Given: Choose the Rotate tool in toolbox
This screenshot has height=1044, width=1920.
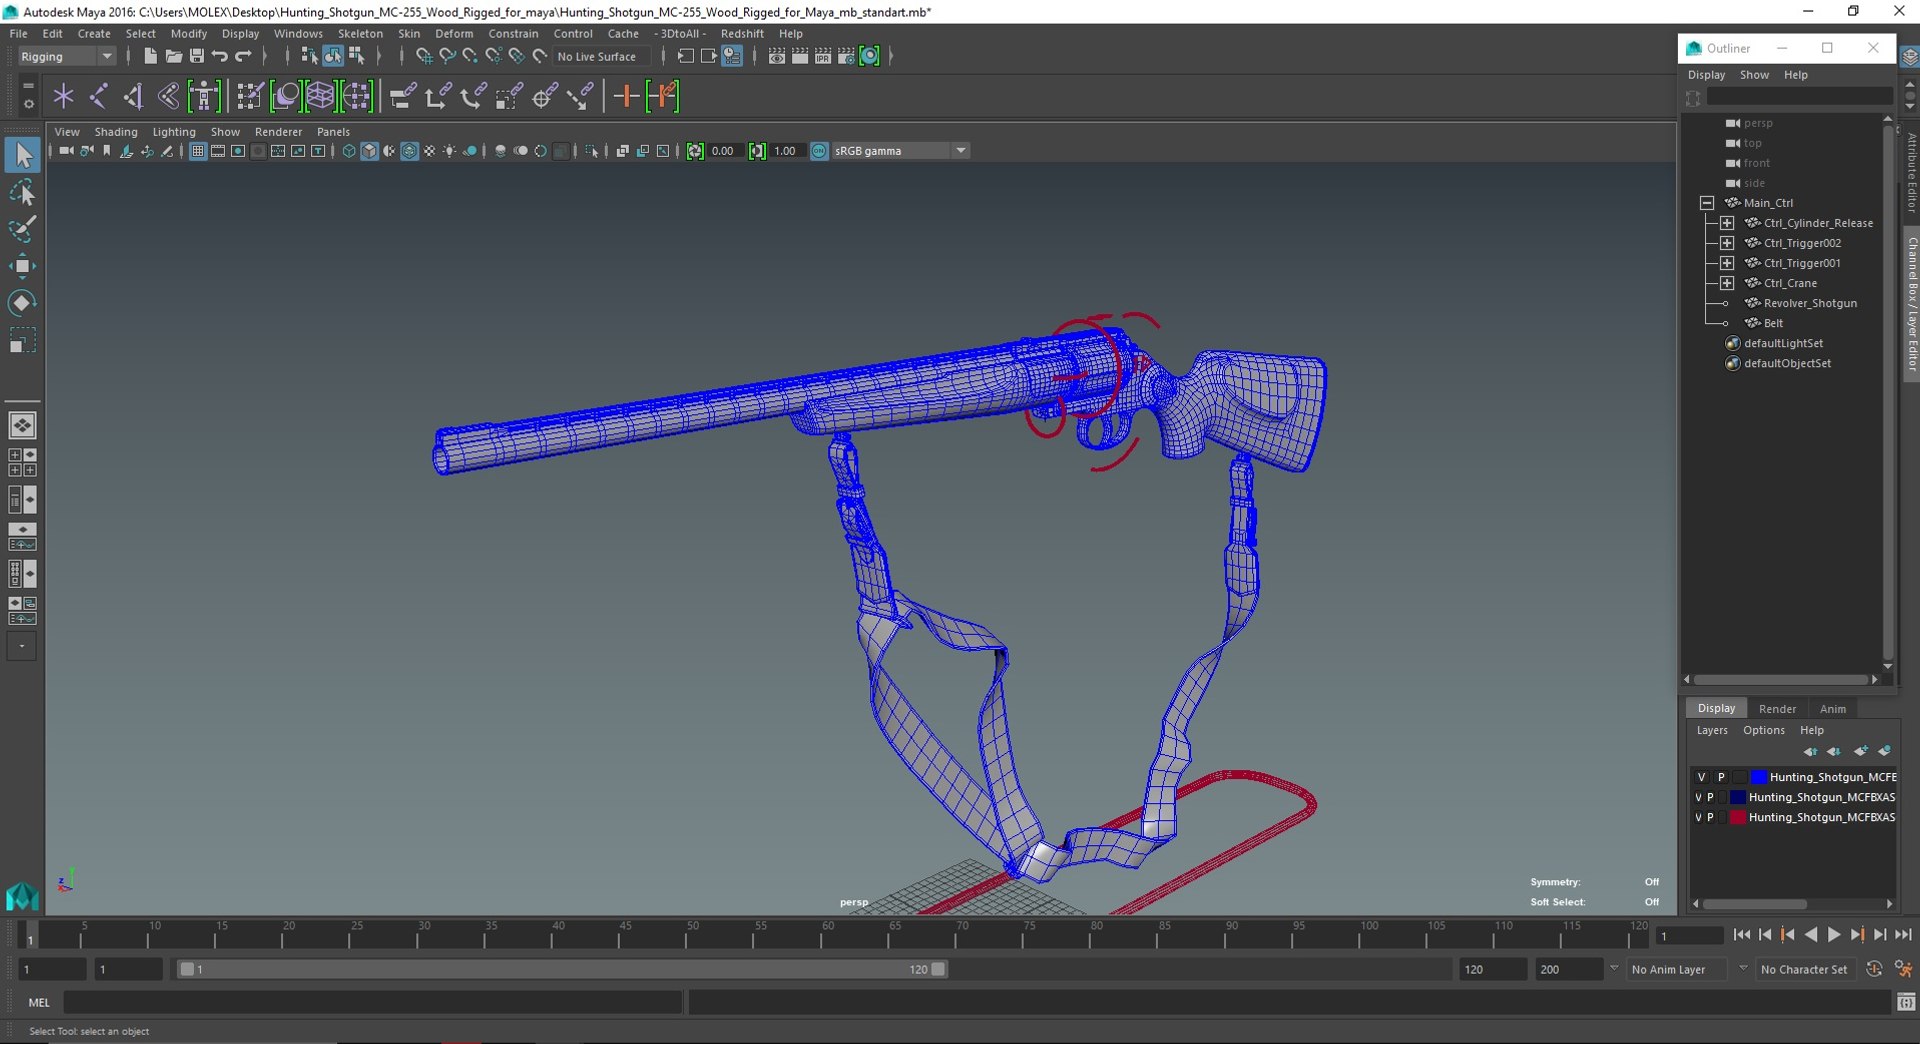Looking at the screenshot, I should click(22, 302).
